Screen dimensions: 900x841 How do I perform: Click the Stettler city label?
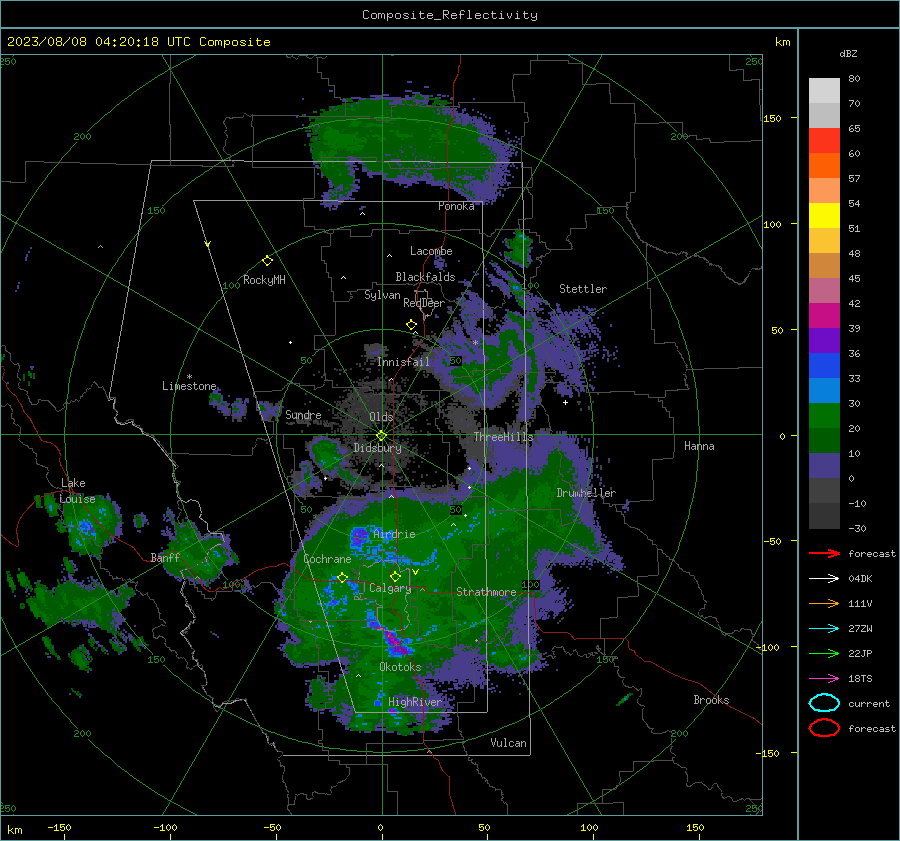tap(583, 289)
